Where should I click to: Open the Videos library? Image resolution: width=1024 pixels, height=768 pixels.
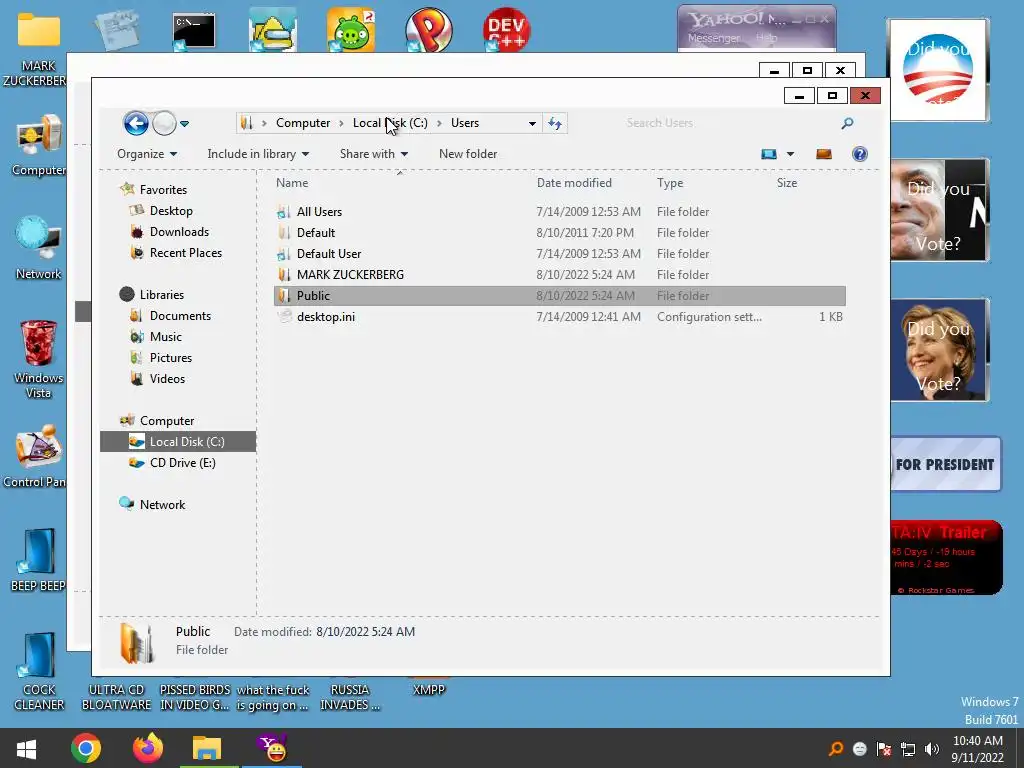[x=167, y=379]
